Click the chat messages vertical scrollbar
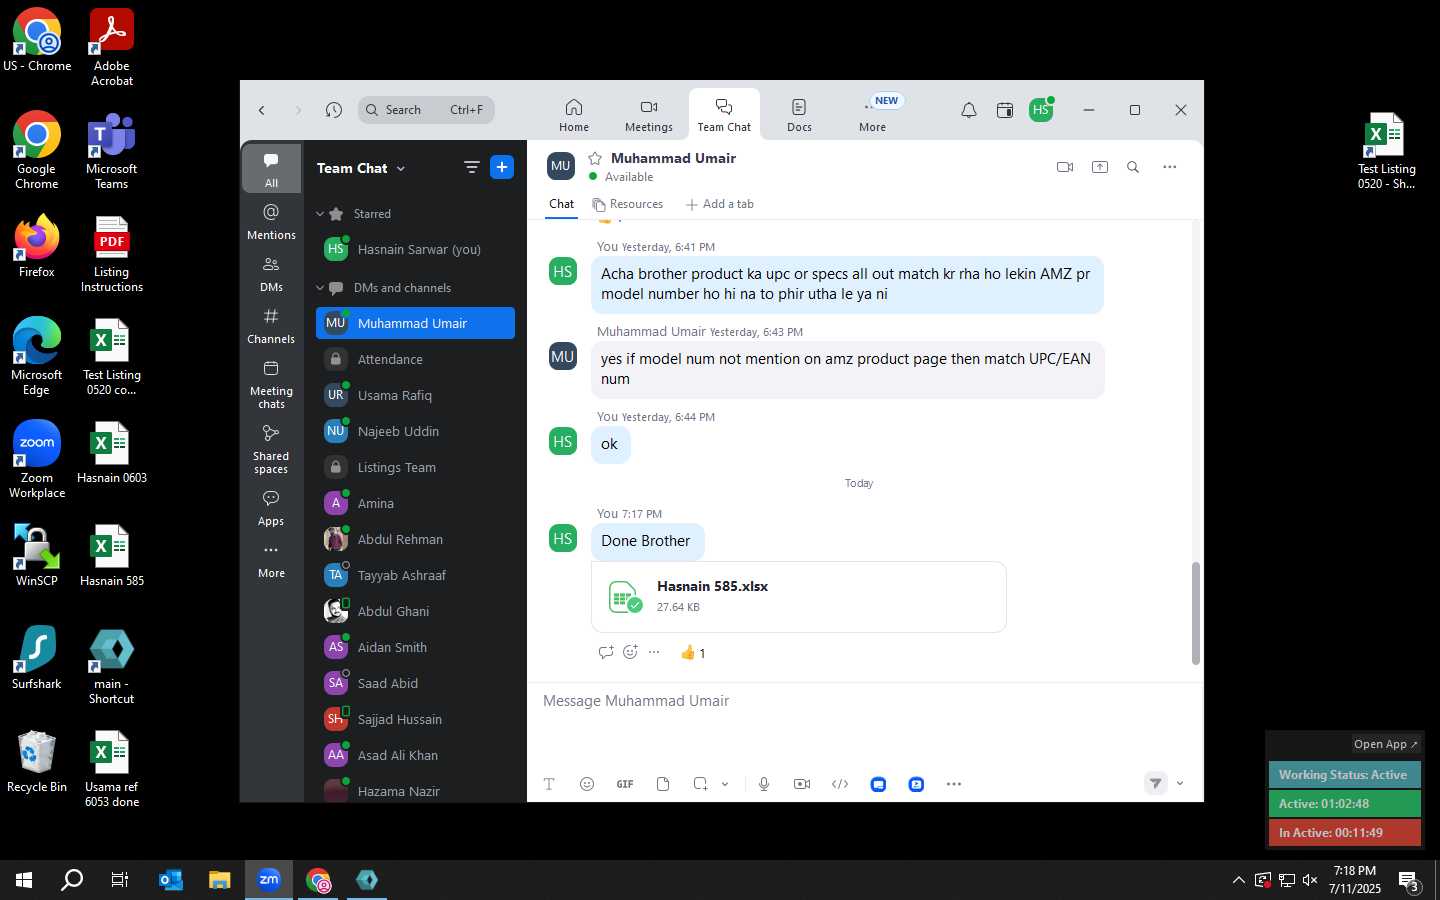This screenshot has height=900, width=1440. (x=1195, y=613)
